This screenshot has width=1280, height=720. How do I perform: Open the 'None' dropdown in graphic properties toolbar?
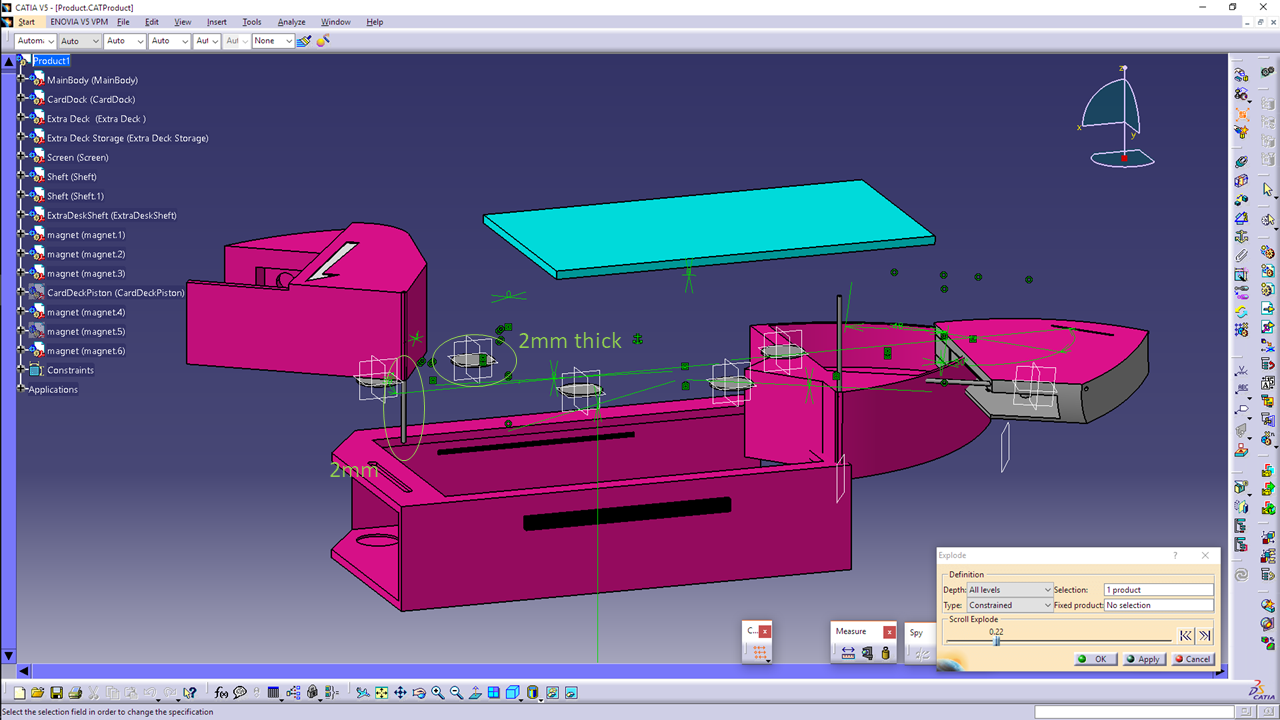tap(273, 41)
